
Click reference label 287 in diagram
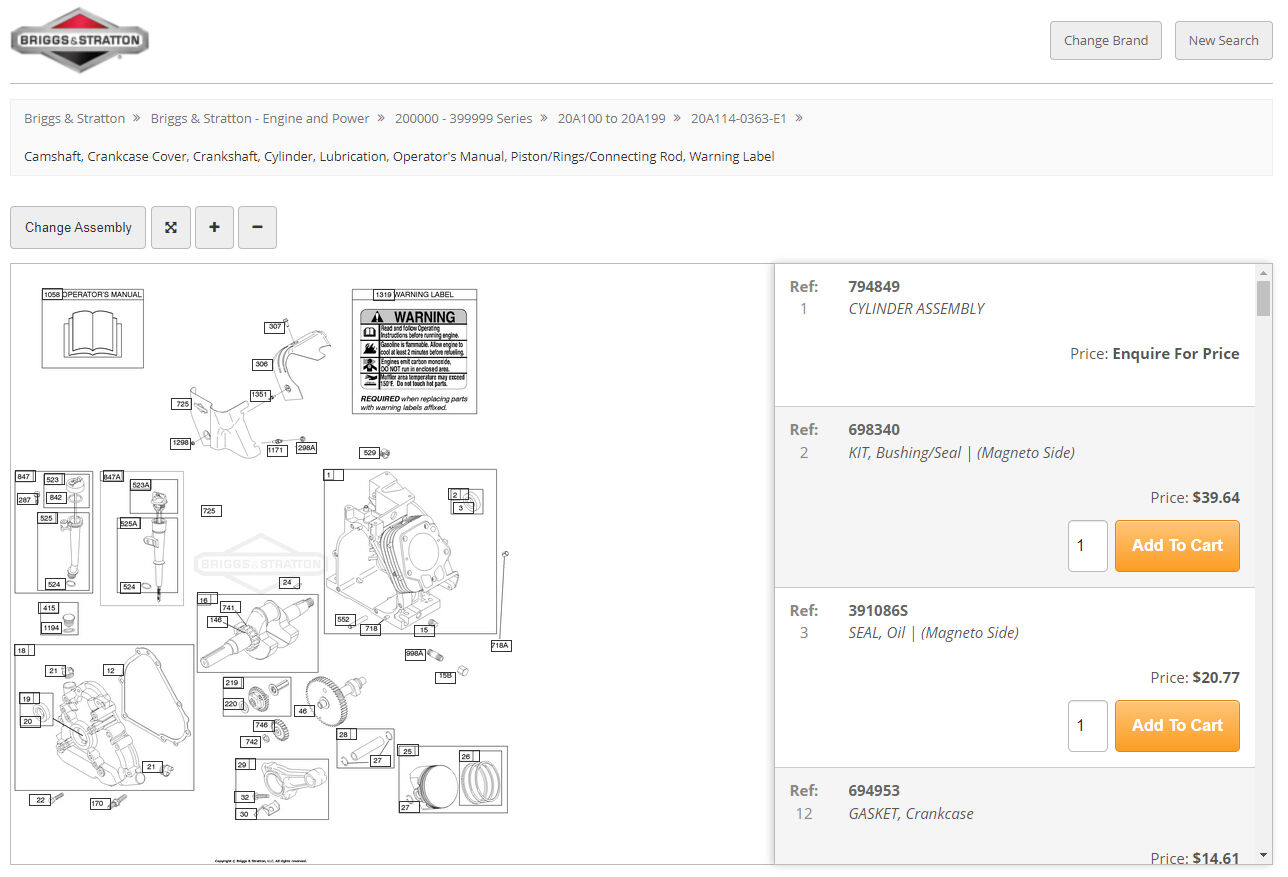24,499
